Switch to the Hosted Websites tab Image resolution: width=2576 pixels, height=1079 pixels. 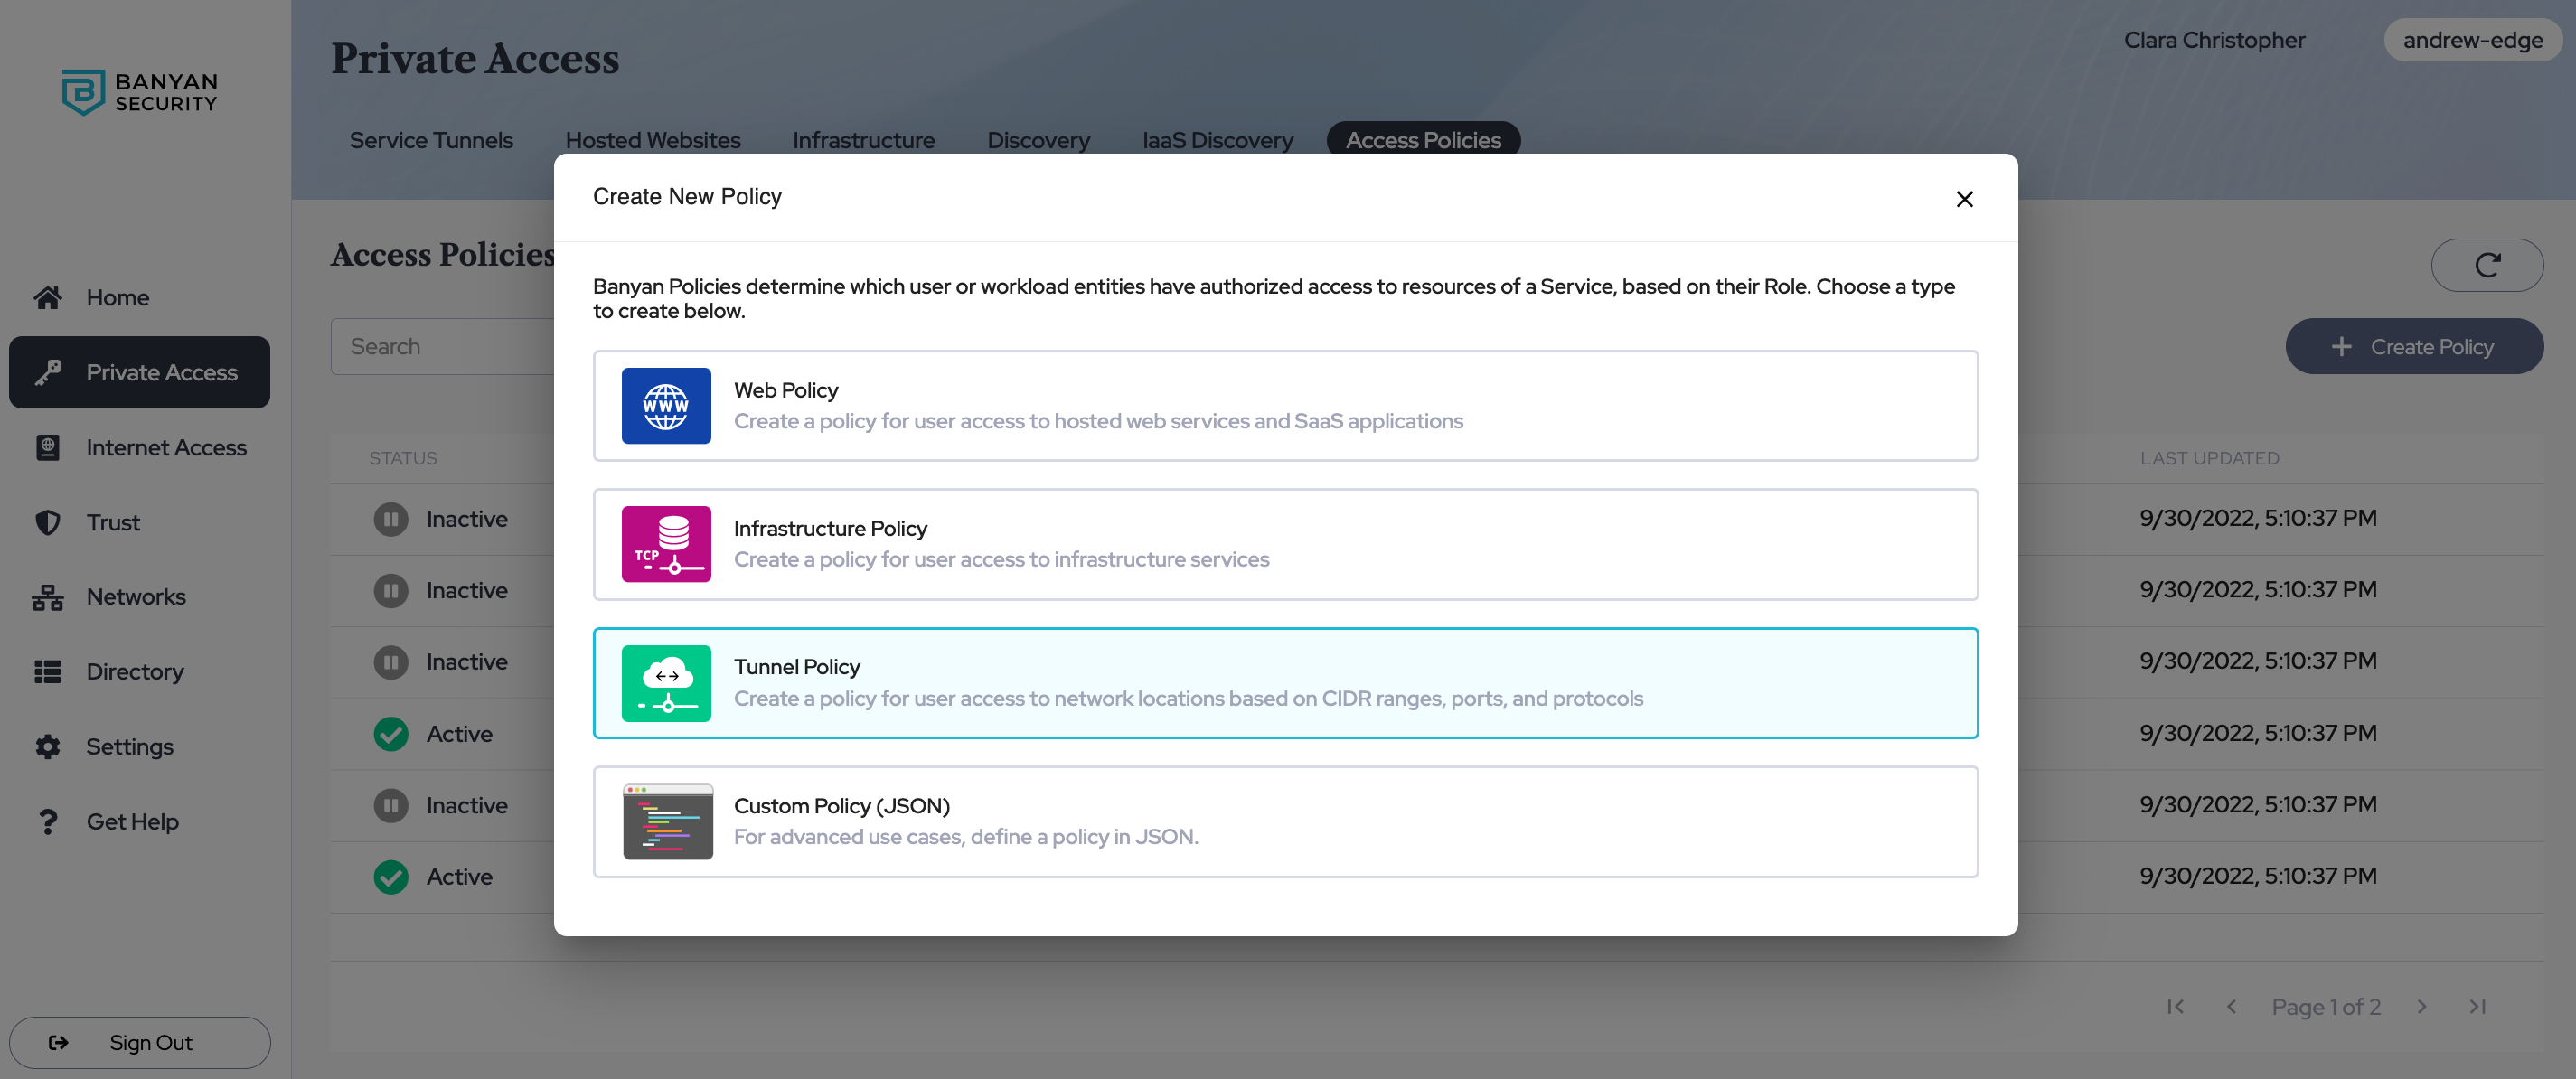coord(652,140)
